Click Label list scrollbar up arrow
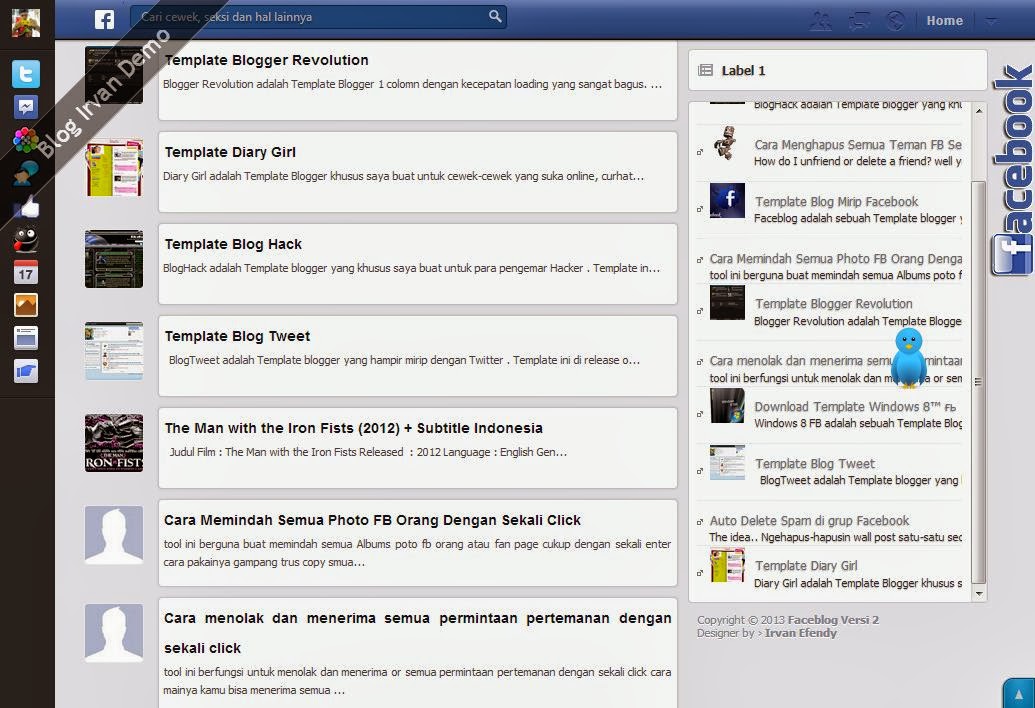 (x=979, y=110)
